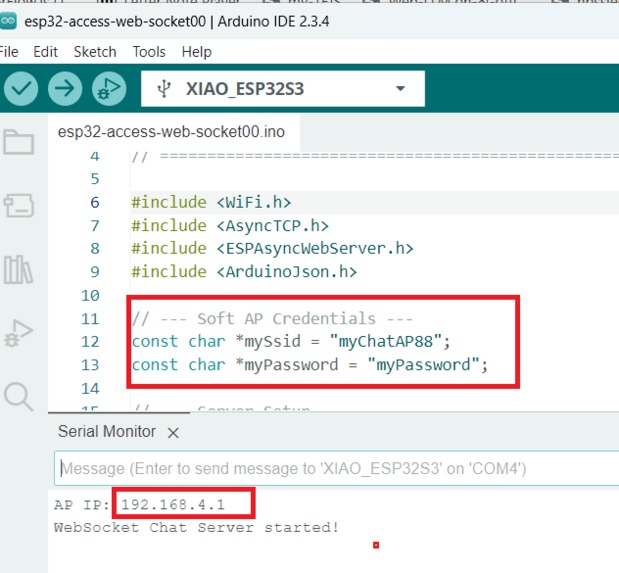Screen dimensions: 619x573
Task: Click the 192.168.4.1 IP address output
Action: tap(173, 504)
